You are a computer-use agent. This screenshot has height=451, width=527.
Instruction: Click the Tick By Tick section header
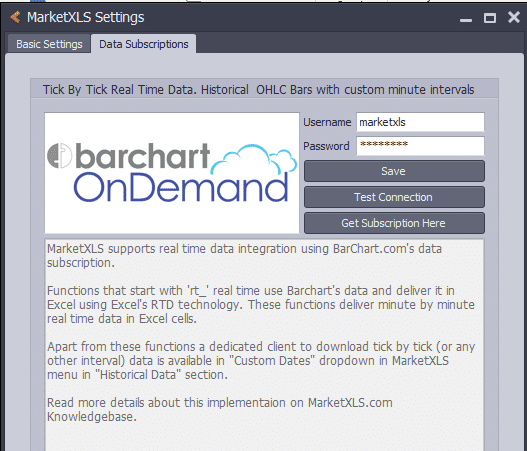pyautogui.click(x=258, y=90)
